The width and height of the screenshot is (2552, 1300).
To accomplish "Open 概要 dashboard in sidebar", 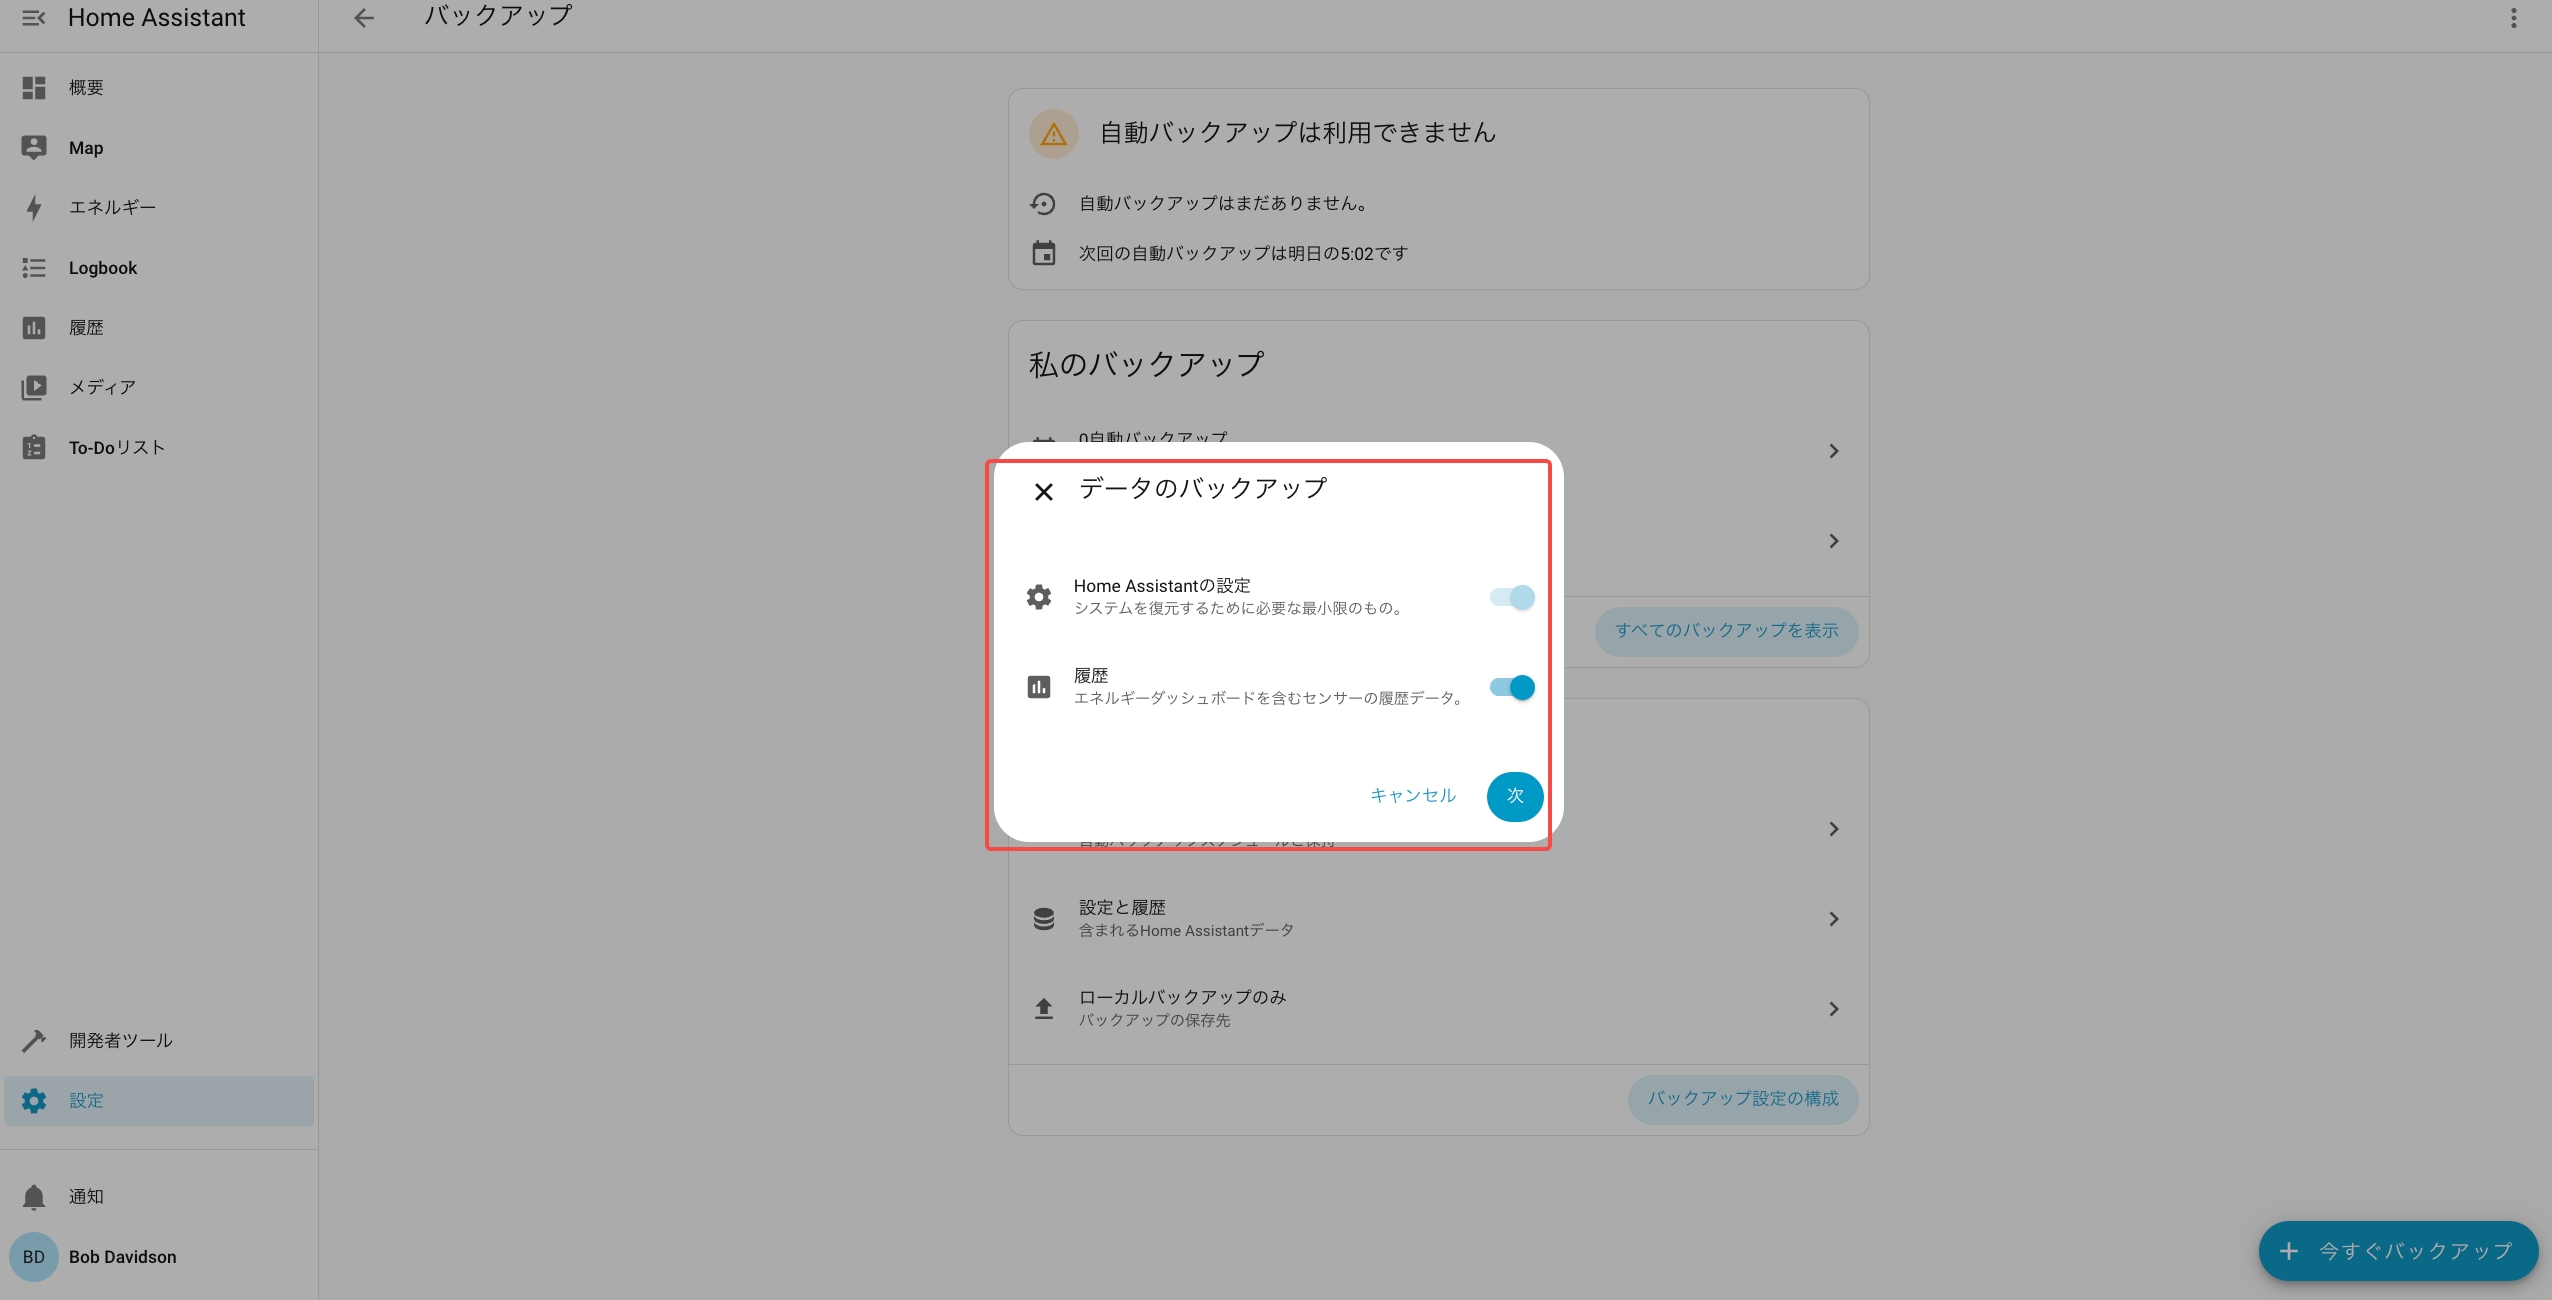I will tap(159, 88).
